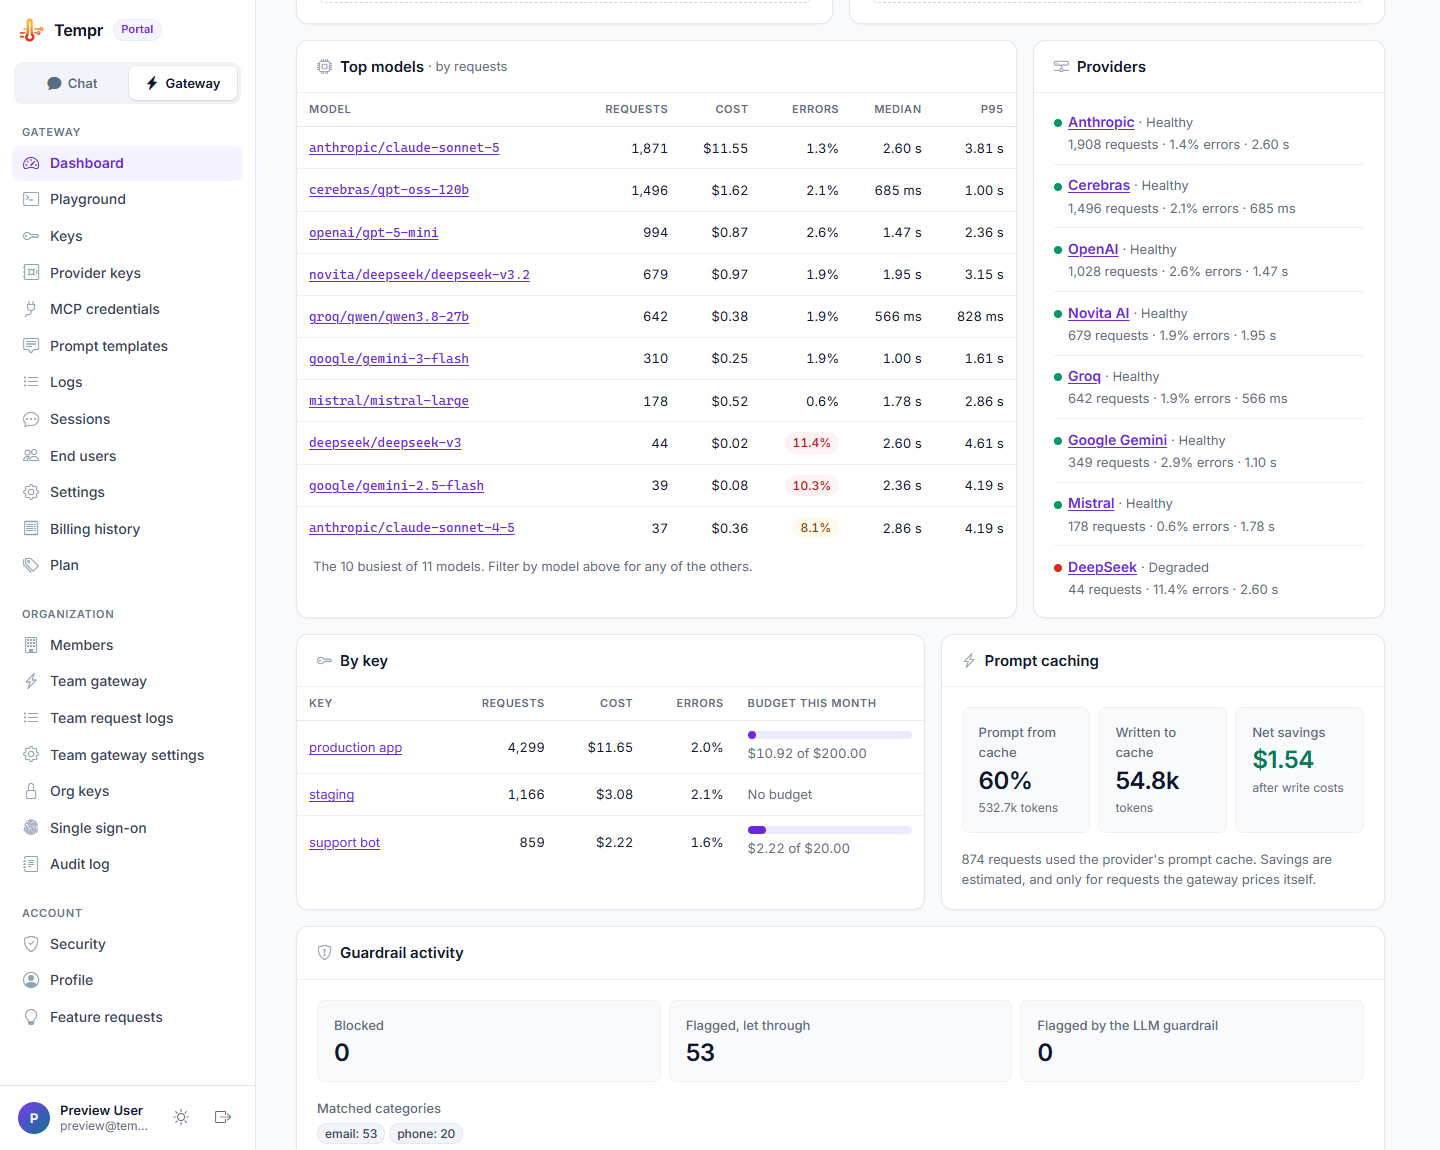Toggle light/dark theme with the sun icon
Viewport: 1440px width, 1150px height.
coord(181,1117)
